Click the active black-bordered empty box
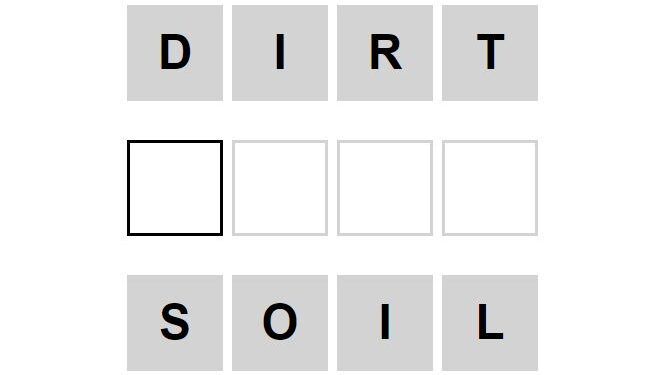 coord(175,188)
